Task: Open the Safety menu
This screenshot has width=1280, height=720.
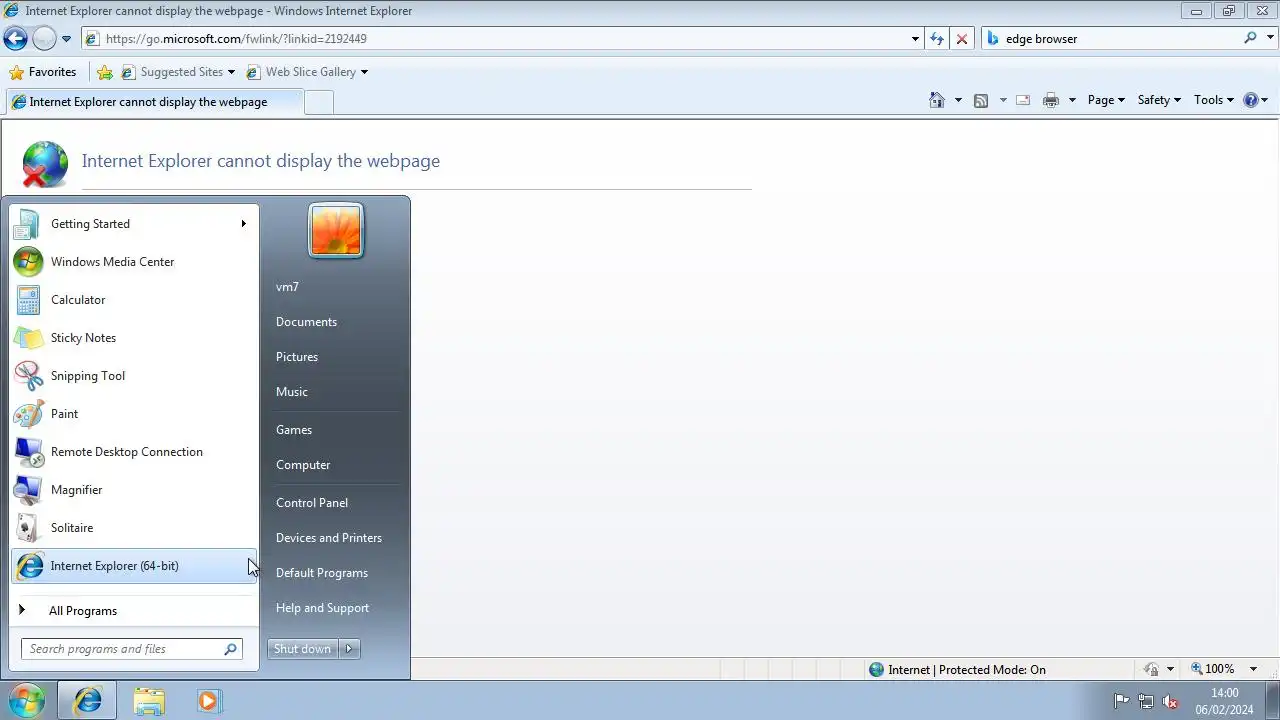Action: point(1159,100)
